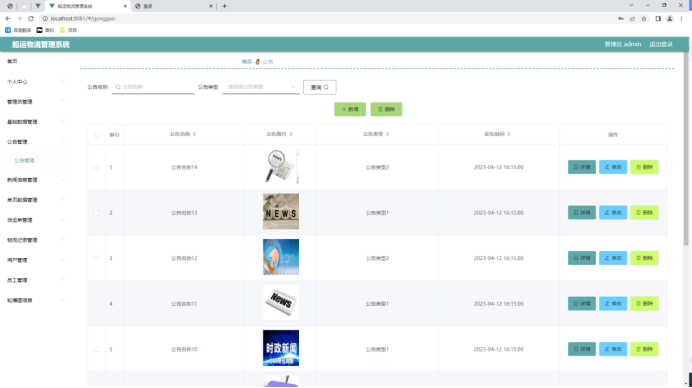Edit 公告名称11 with 修改 button
The height and width of the screenshot is (388, 692).
pyautogui.click(x=613, y=303)
